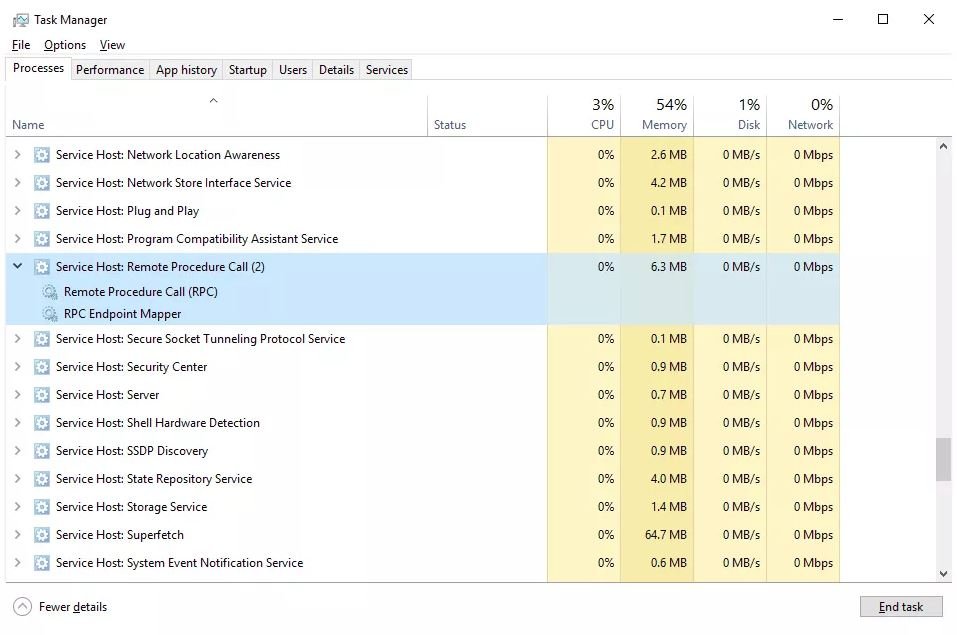Open the Startup tab
This screenshot has width=957, height=635.
pos(247,70)
